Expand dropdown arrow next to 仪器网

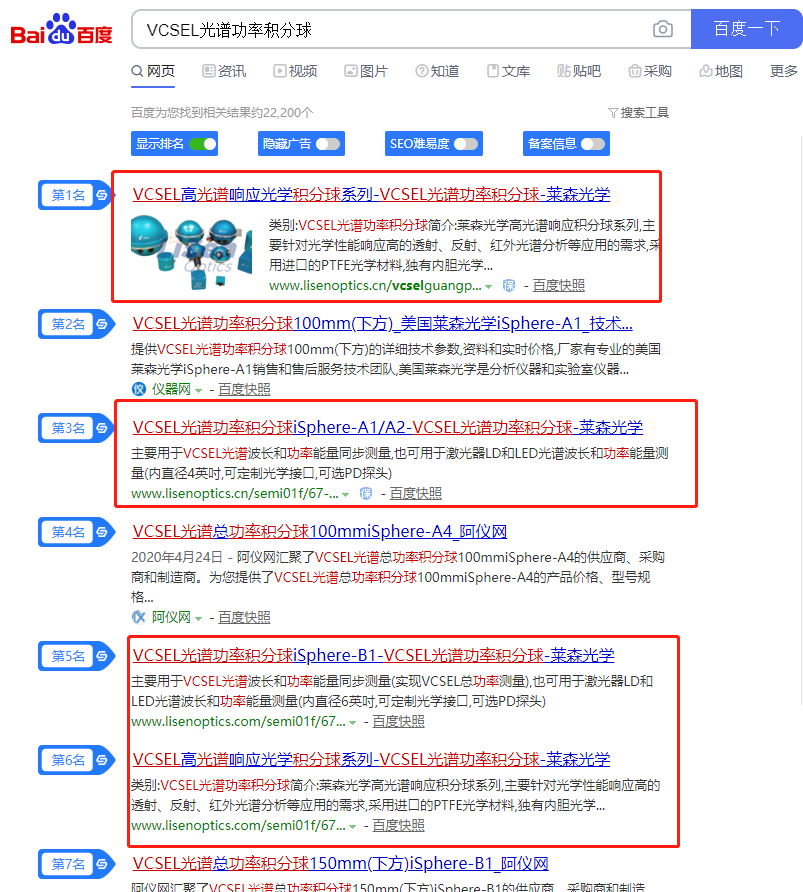(x=198, y=391)
